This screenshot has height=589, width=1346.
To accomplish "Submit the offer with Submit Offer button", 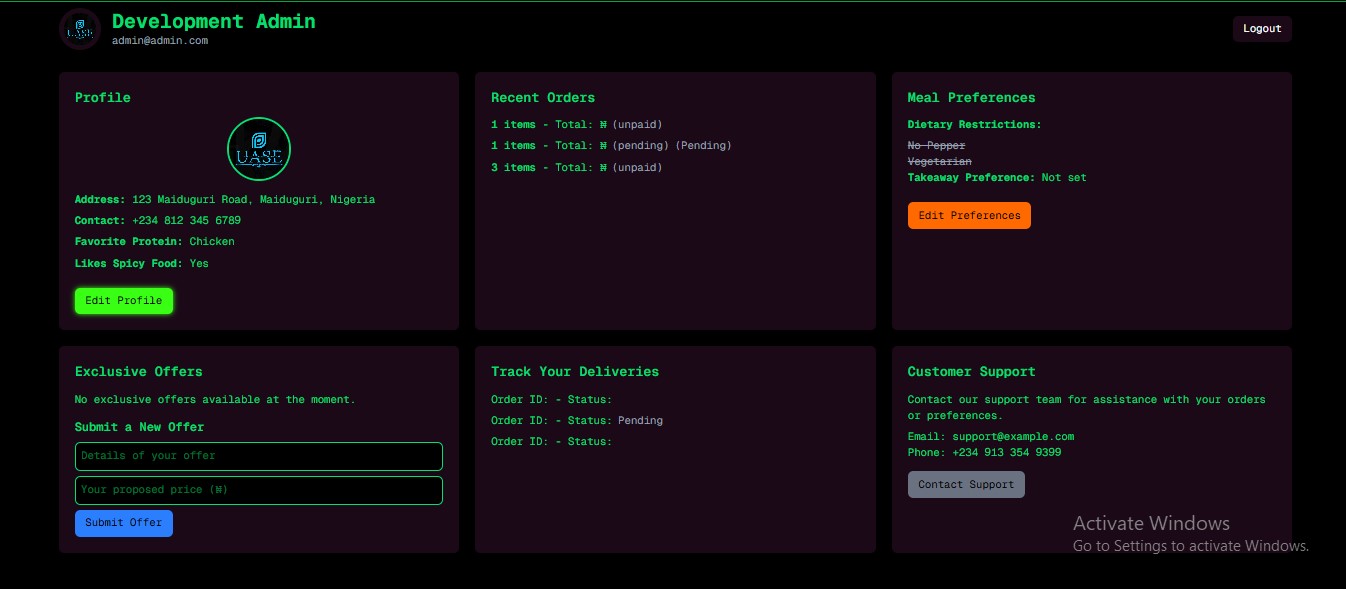I will click(123, 523).
